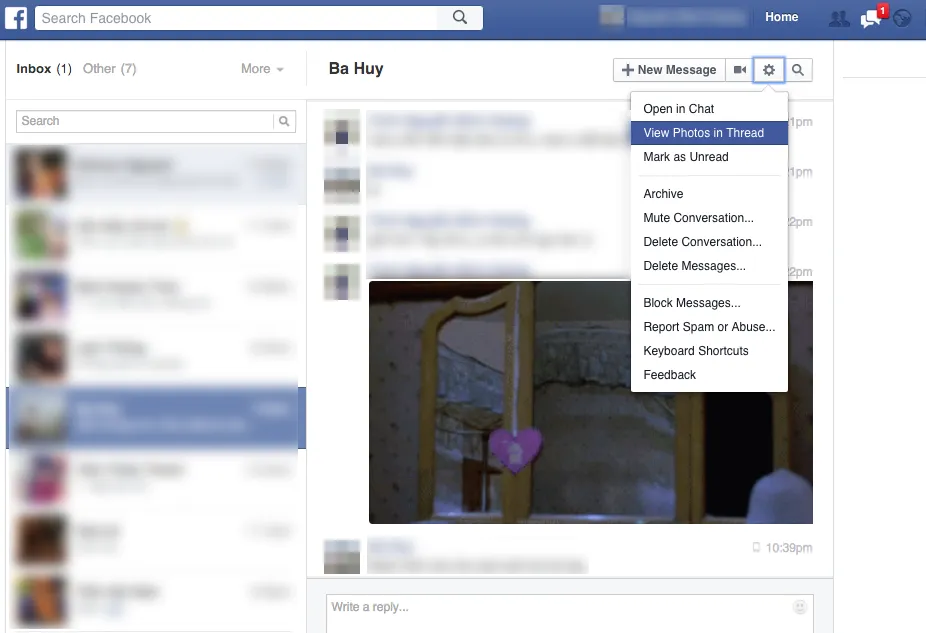Switch to the Other messages tab
The image size is (926, 633).
click(109, 69)
